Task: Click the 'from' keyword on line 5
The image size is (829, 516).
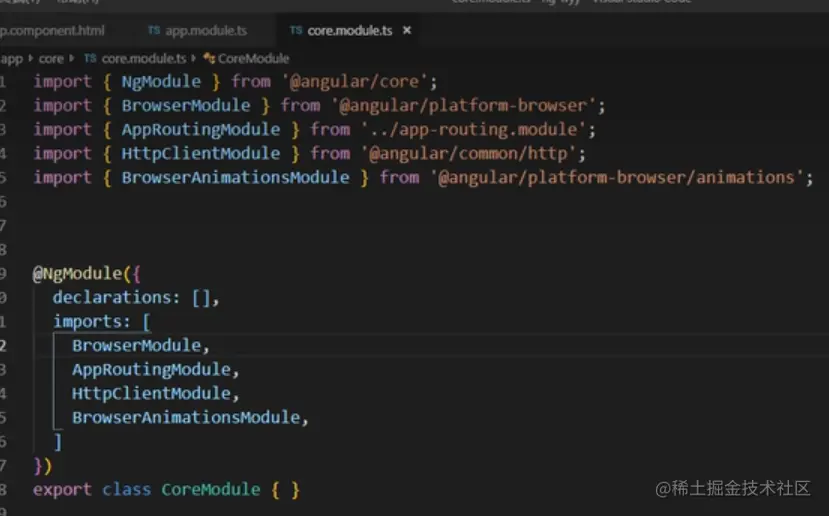Action: 399,177
